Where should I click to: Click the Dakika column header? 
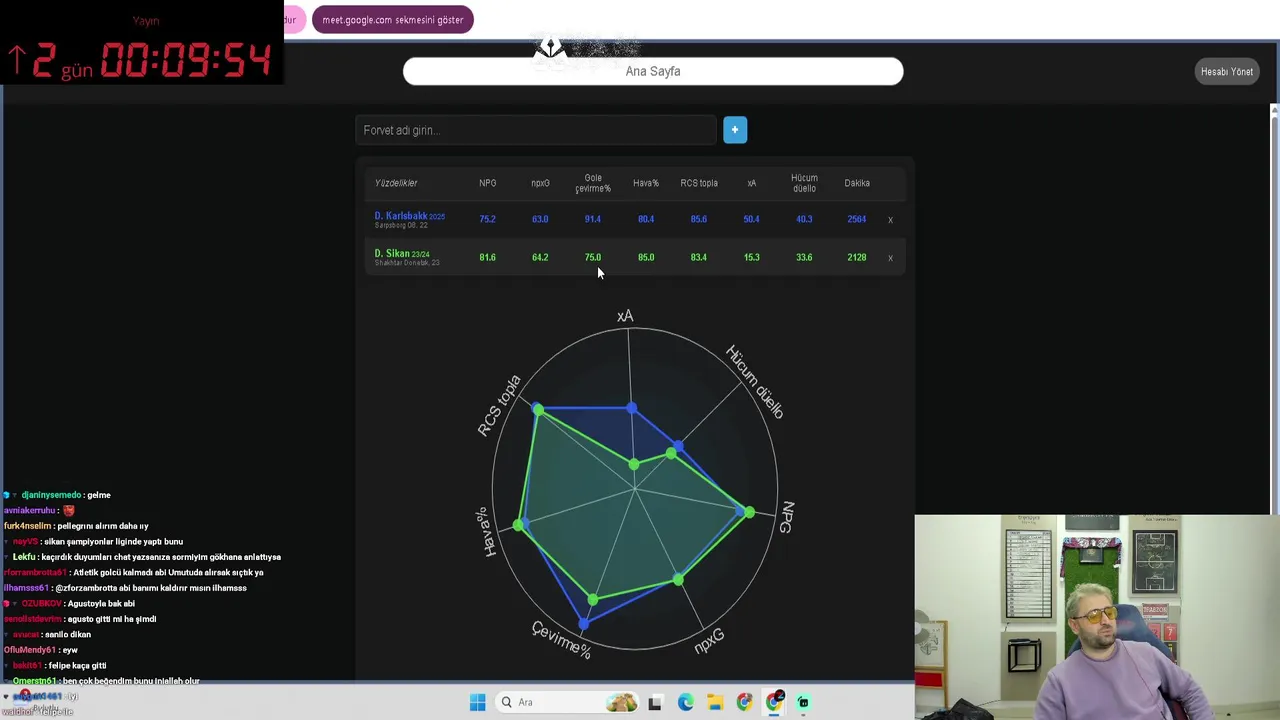click(857, 183)
